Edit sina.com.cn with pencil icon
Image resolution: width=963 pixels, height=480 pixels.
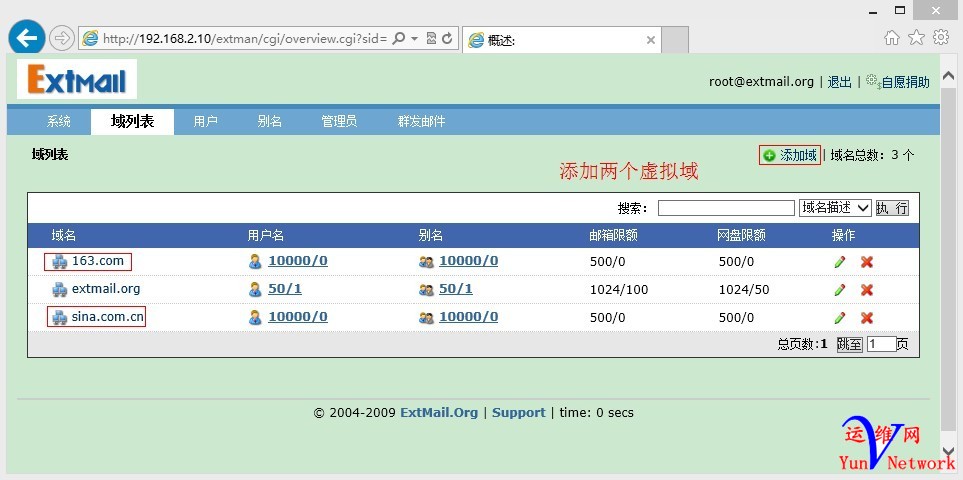pyautogui.click(x=840, y=318)
